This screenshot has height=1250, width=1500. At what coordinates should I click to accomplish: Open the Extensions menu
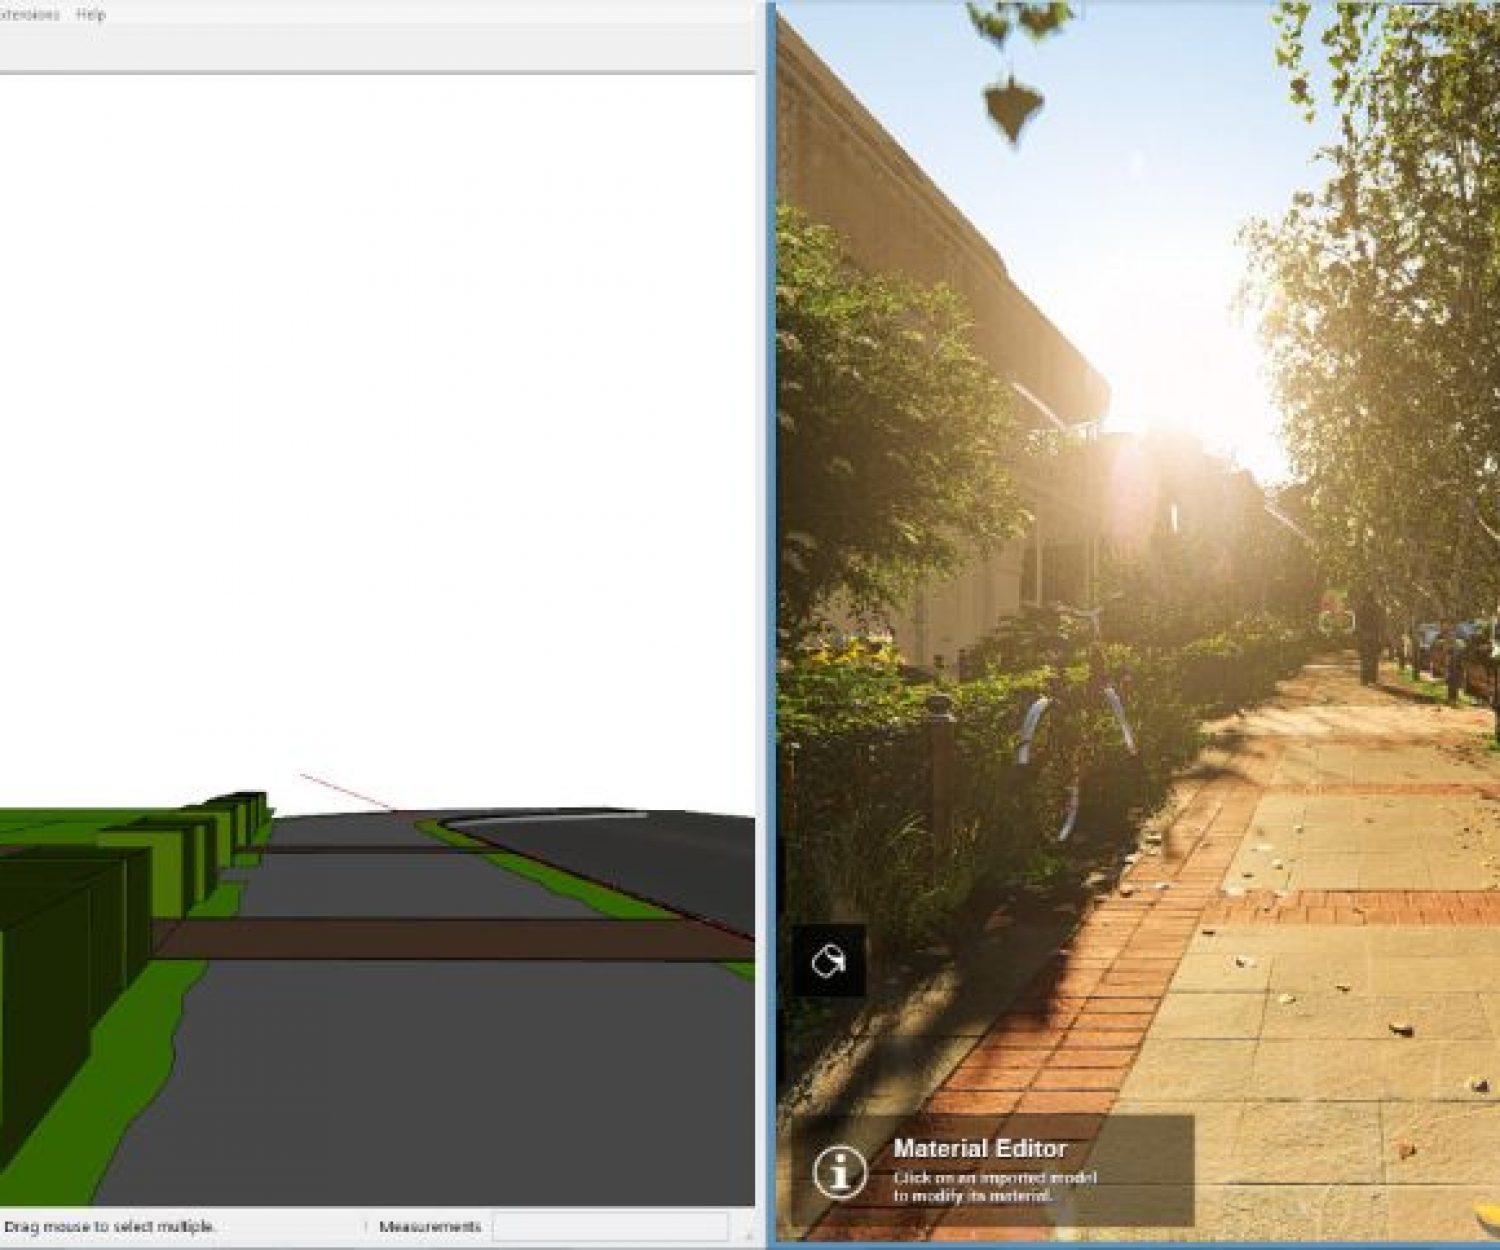30,16
